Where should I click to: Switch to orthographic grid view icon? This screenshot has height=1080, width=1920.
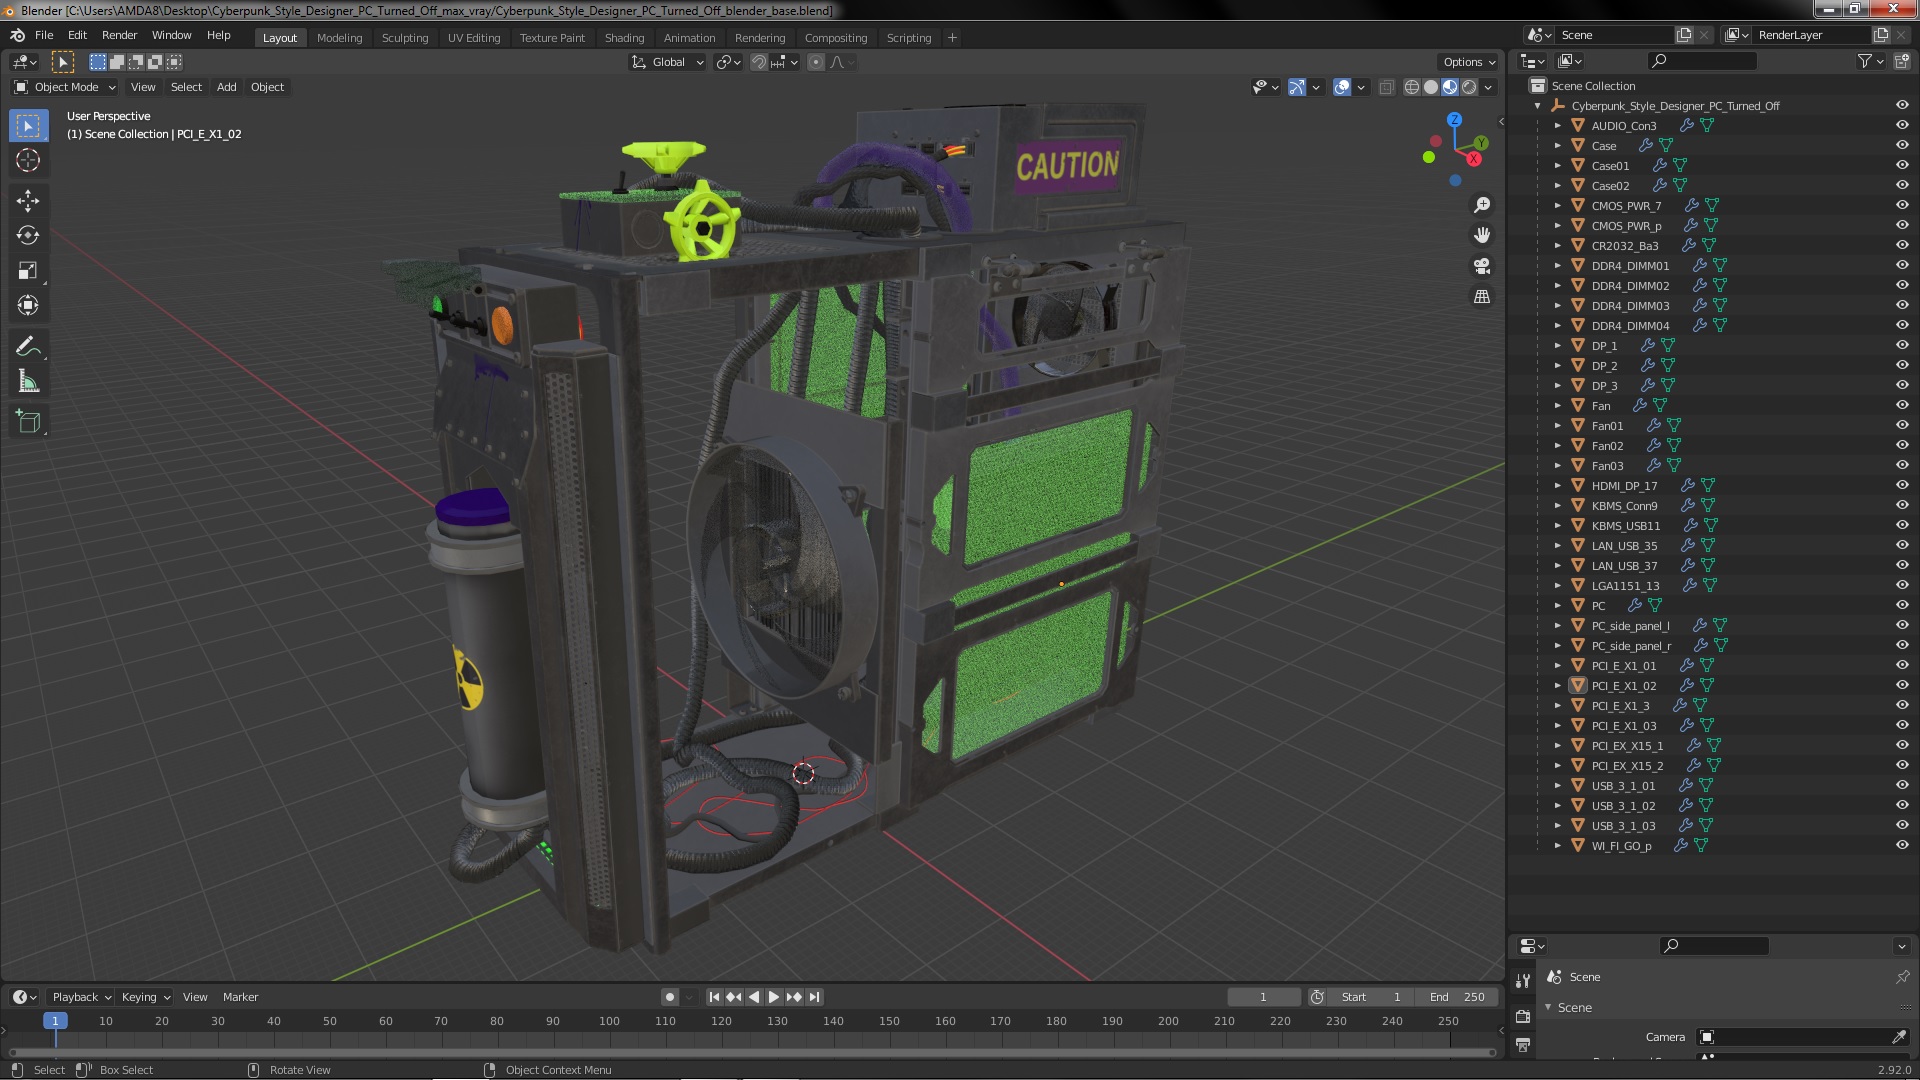(x=1482, y=297)
